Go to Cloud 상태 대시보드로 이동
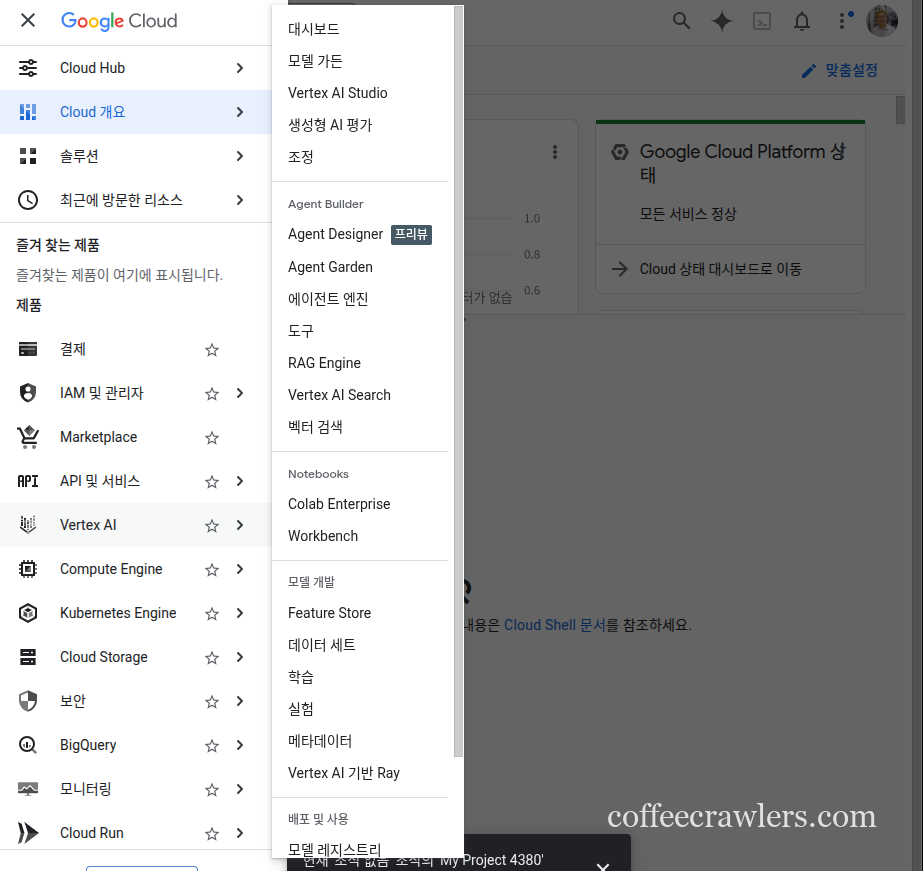923x871 pixels. coord(720,269)
